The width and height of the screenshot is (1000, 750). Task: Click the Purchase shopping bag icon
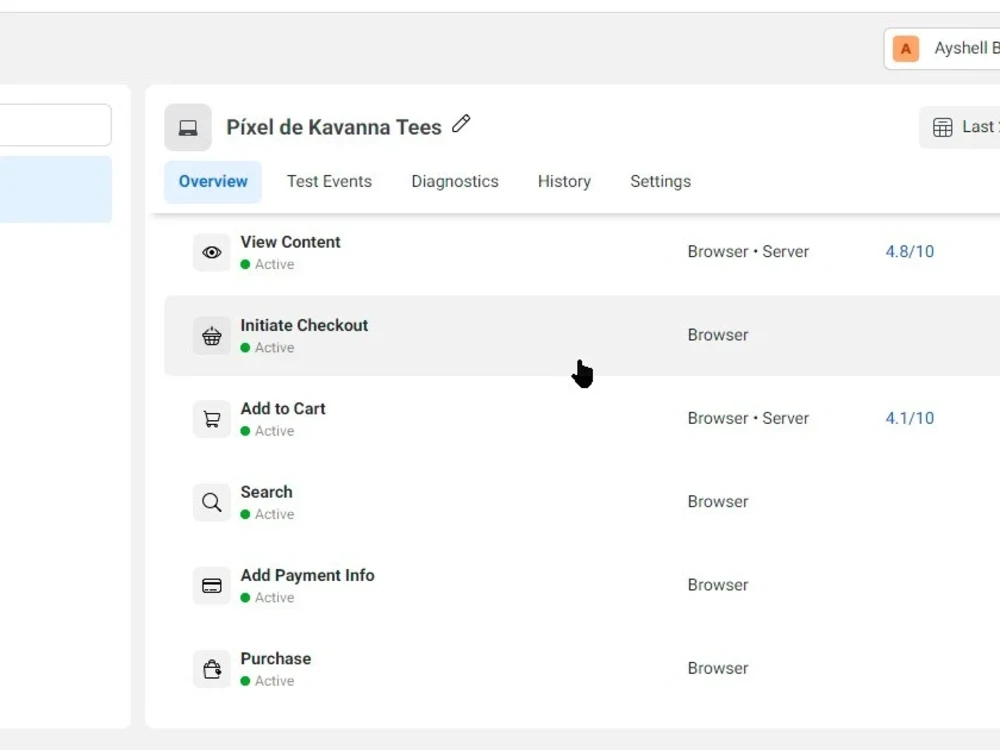[x=211, y=668]
